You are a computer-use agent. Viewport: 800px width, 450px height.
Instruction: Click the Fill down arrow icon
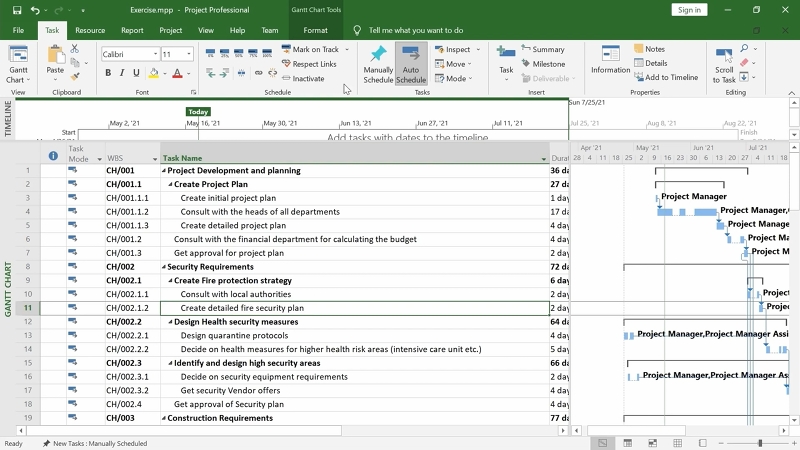click(744, 77)
